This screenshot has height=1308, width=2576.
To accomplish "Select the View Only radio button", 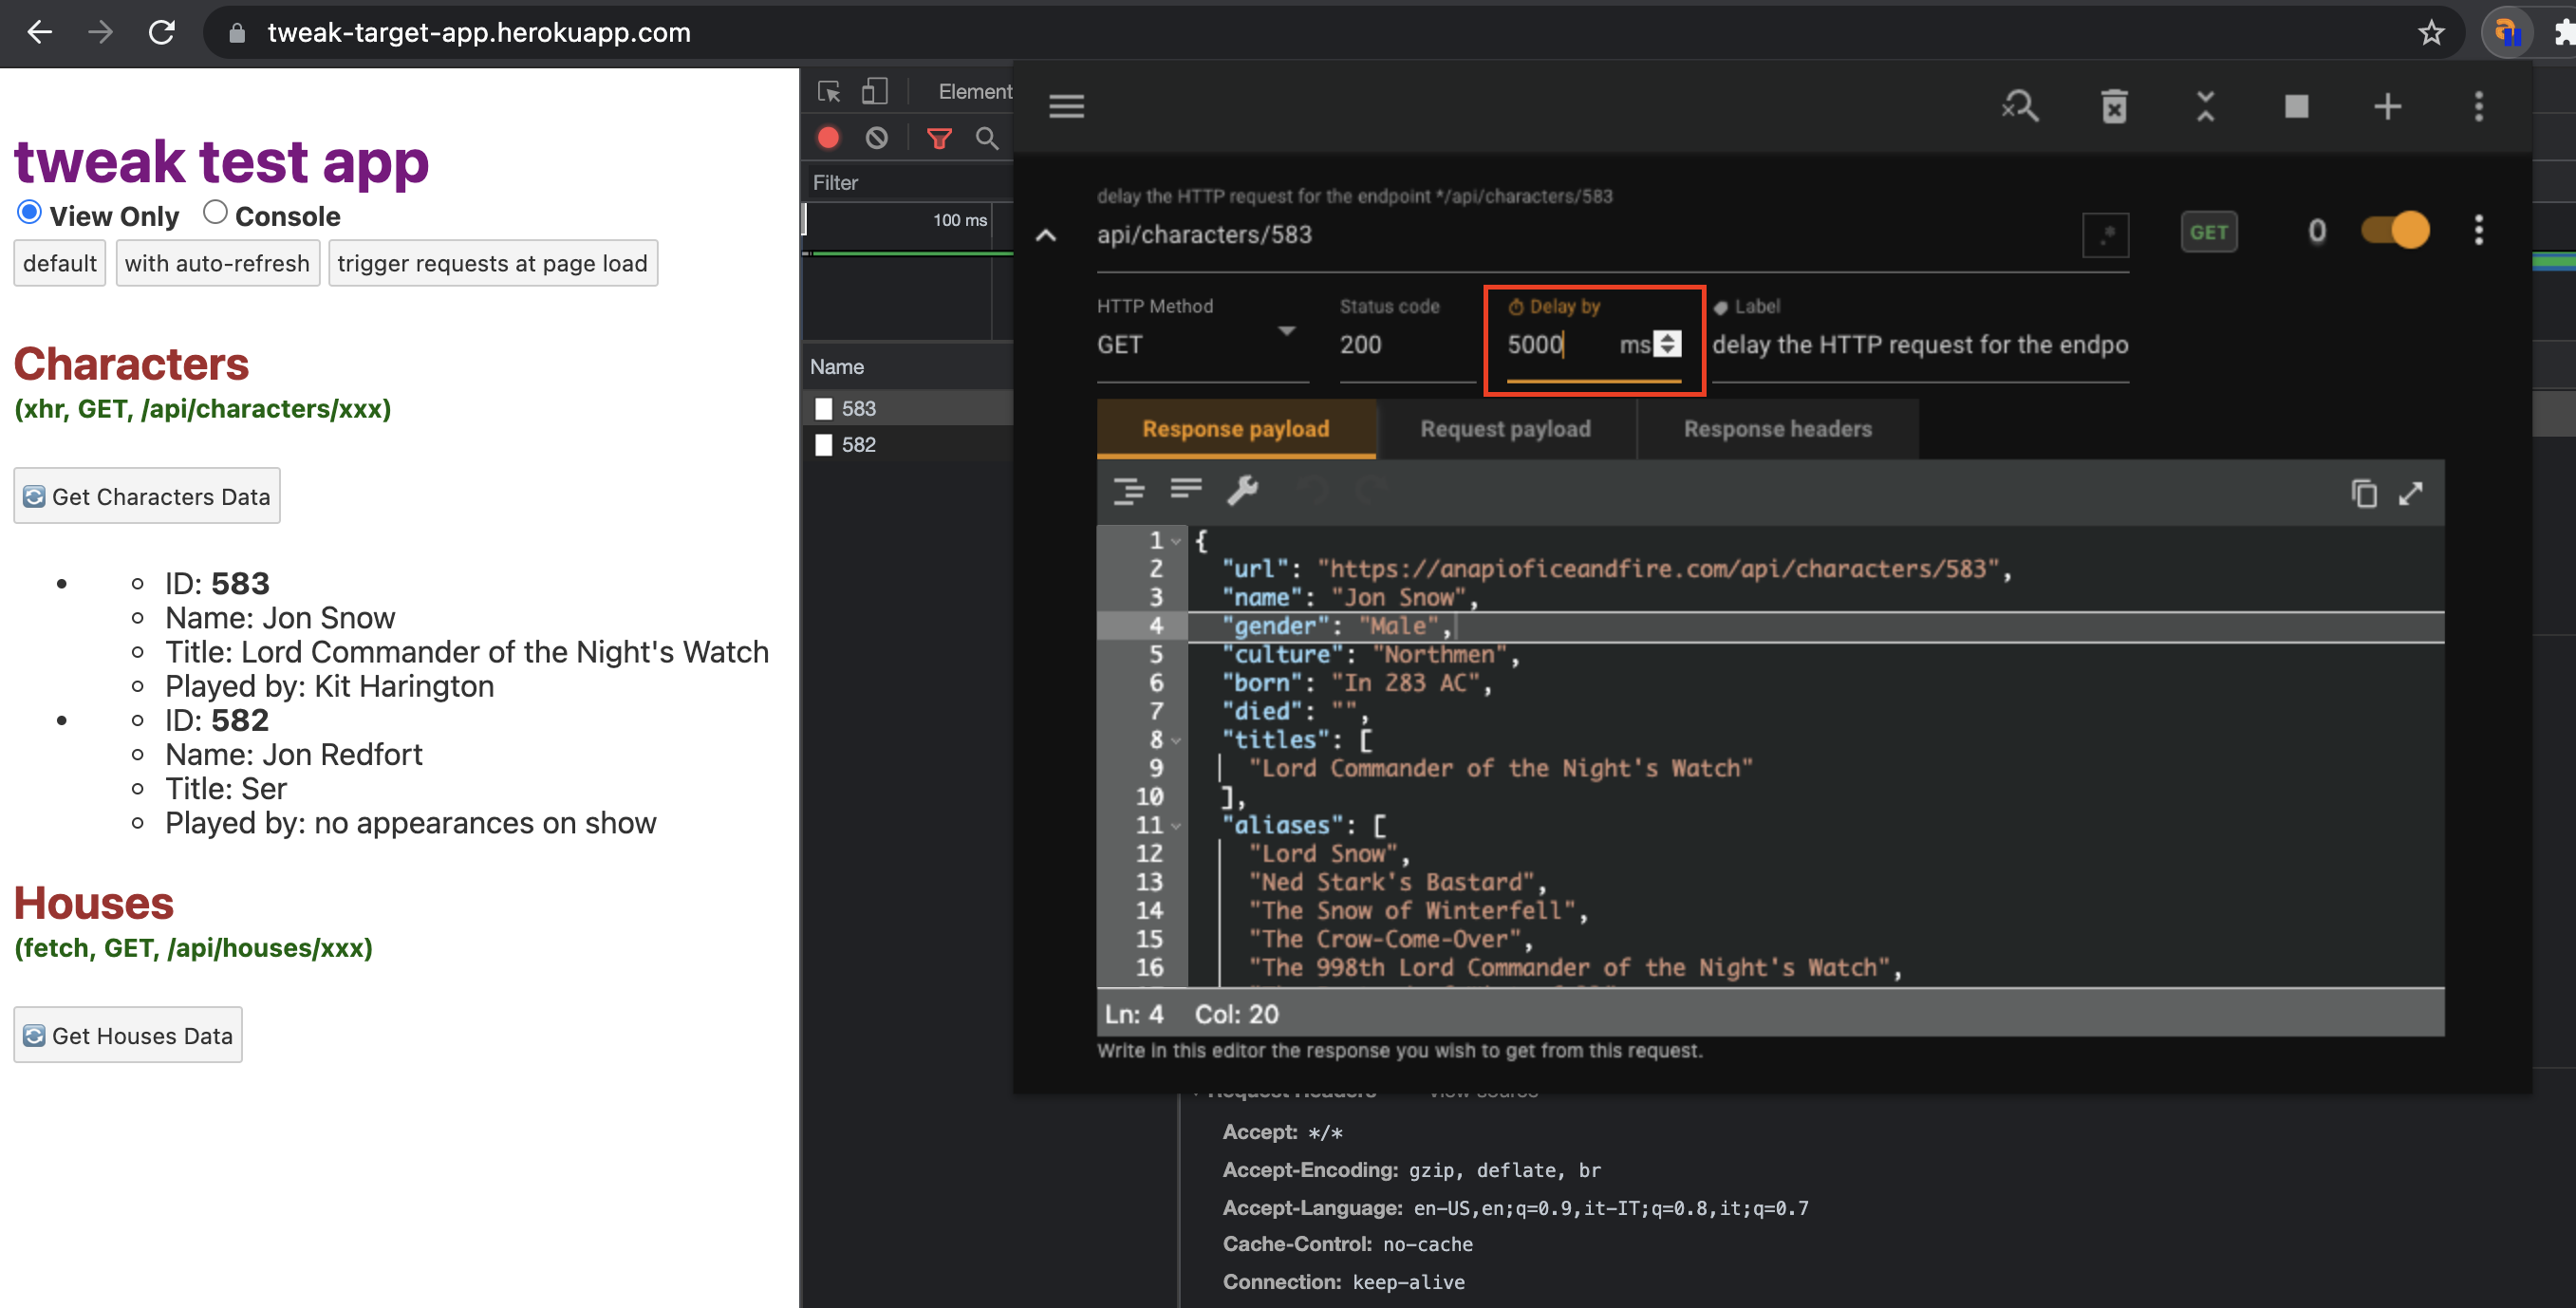I will coord(29,213).
